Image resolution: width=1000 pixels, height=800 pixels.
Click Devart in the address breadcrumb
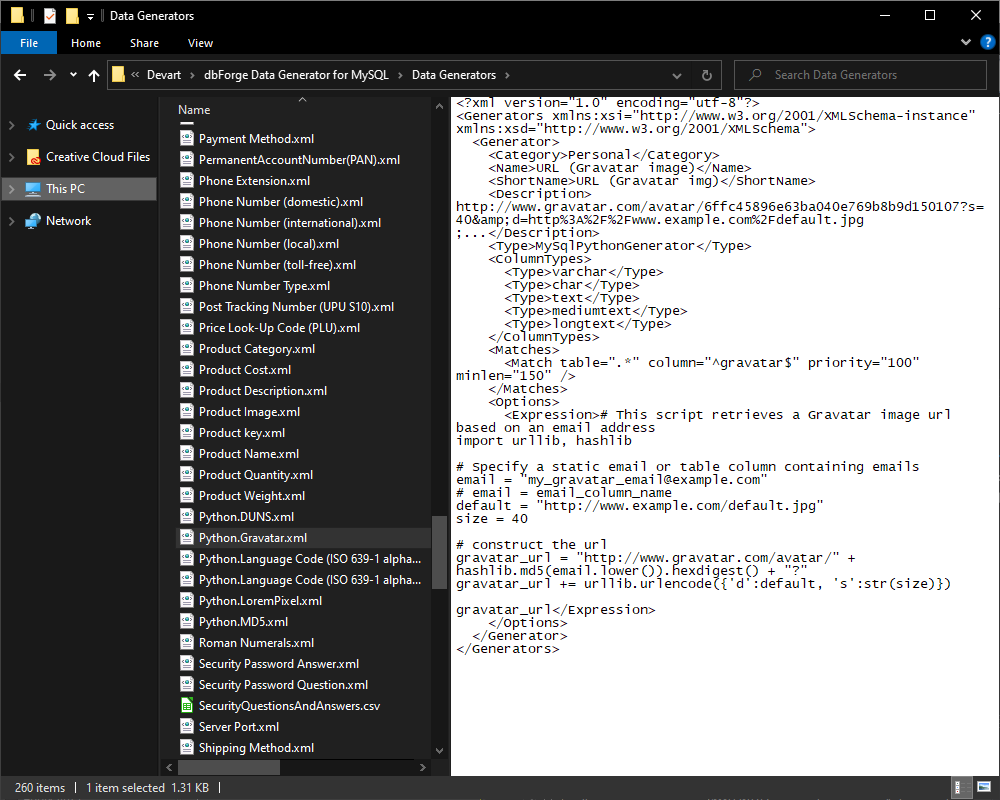click(164, 75)
